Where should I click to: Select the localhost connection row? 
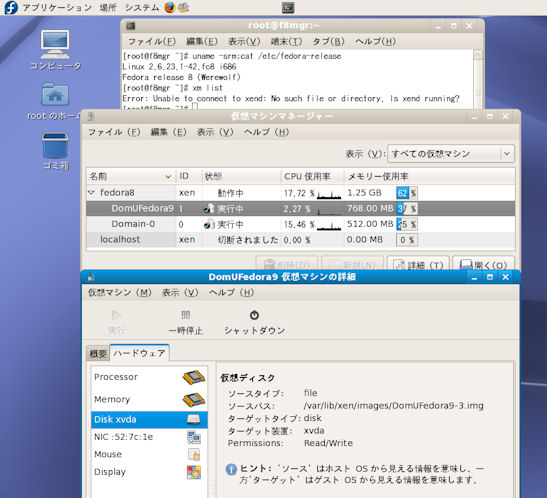pyautogui.click(x=300, y=240)
